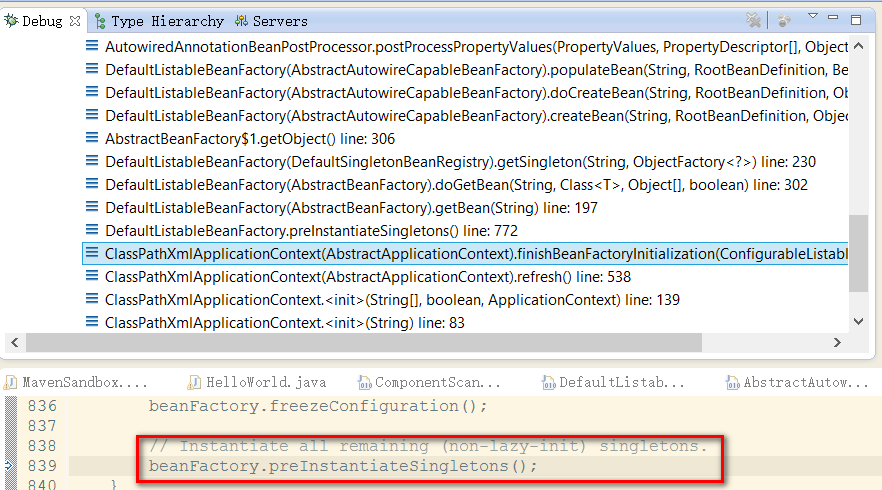Click the debug stack's scroll down arrow
Image resolution: width=882 pixels, height=490 pixels.
[x=858, y=322]
